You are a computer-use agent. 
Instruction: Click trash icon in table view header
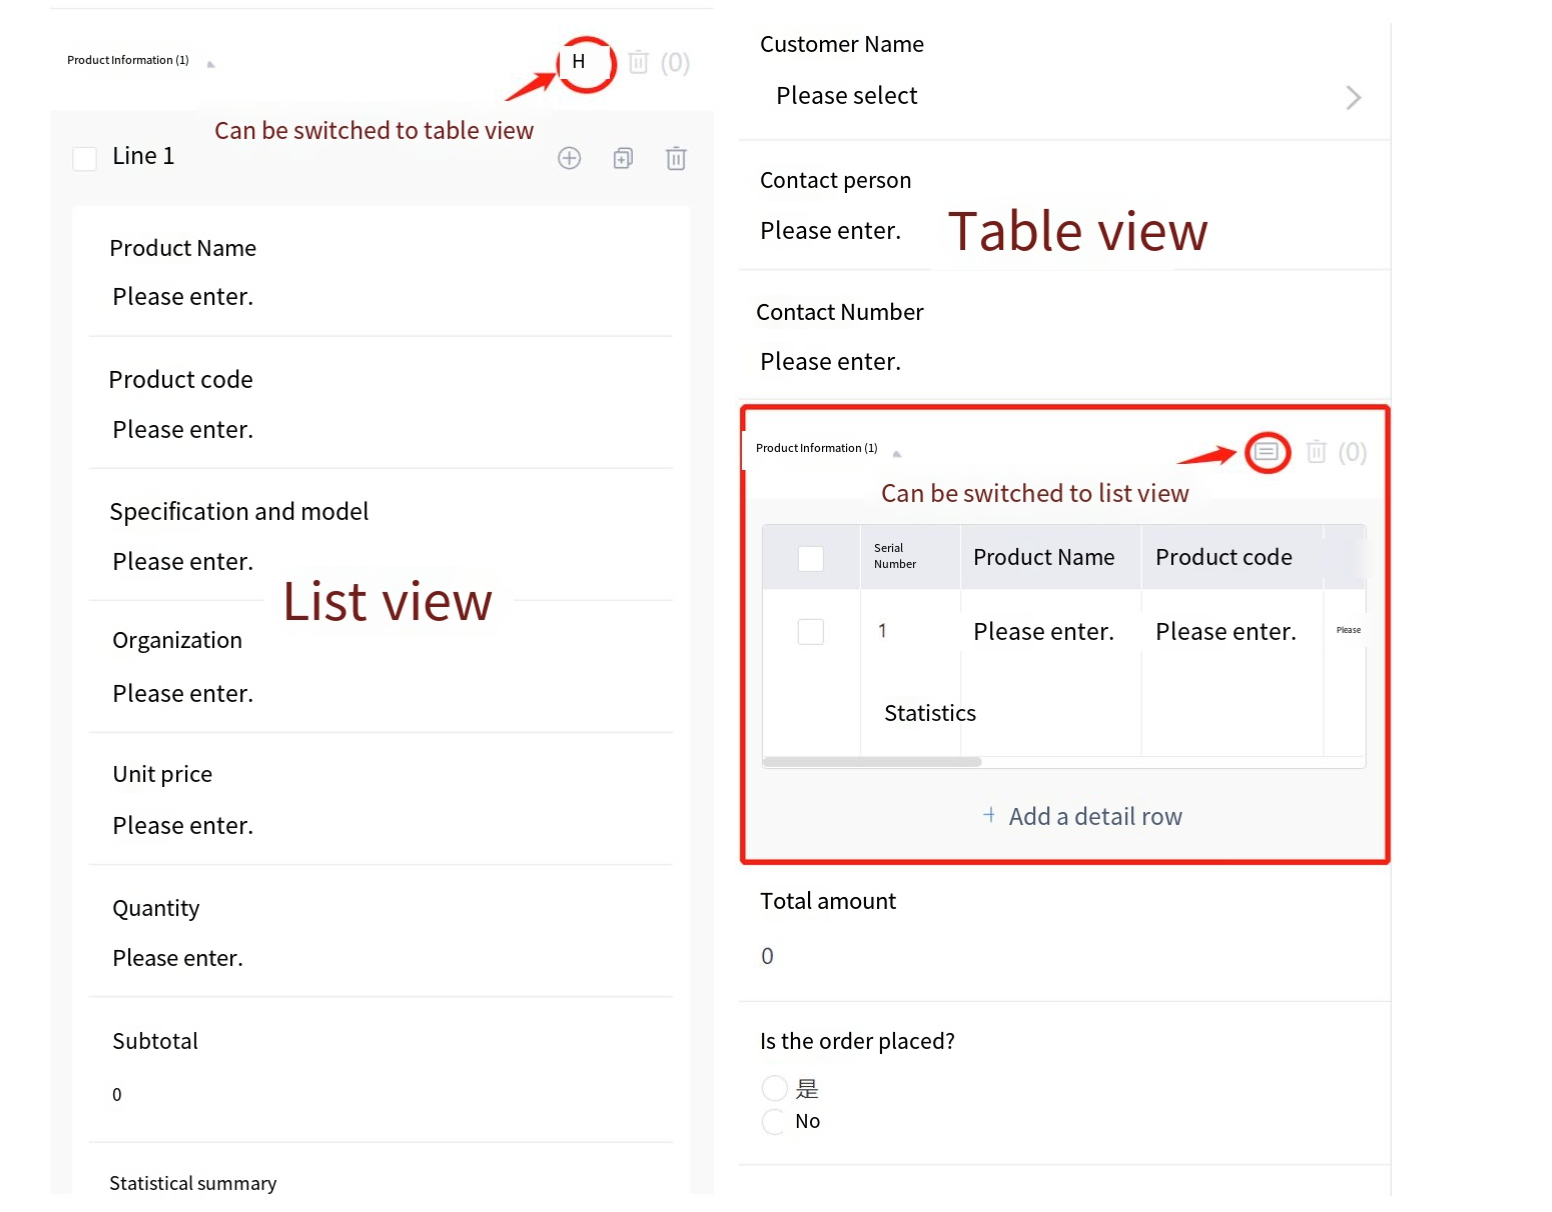1317,453
